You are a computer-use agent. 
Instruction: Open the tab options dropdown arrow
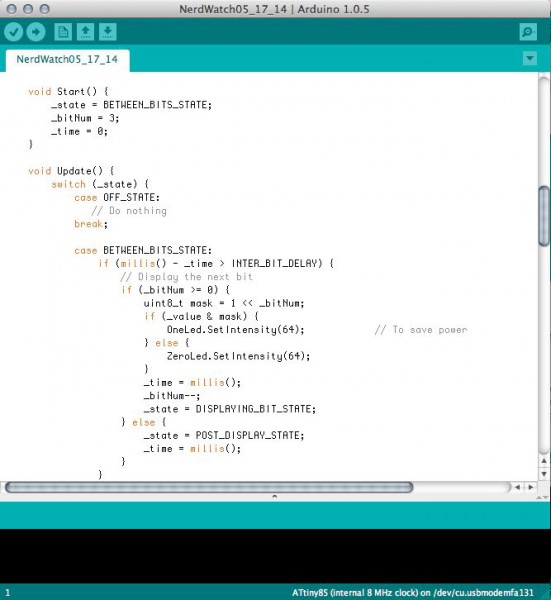pyautogui.click(x=530, y=59)
